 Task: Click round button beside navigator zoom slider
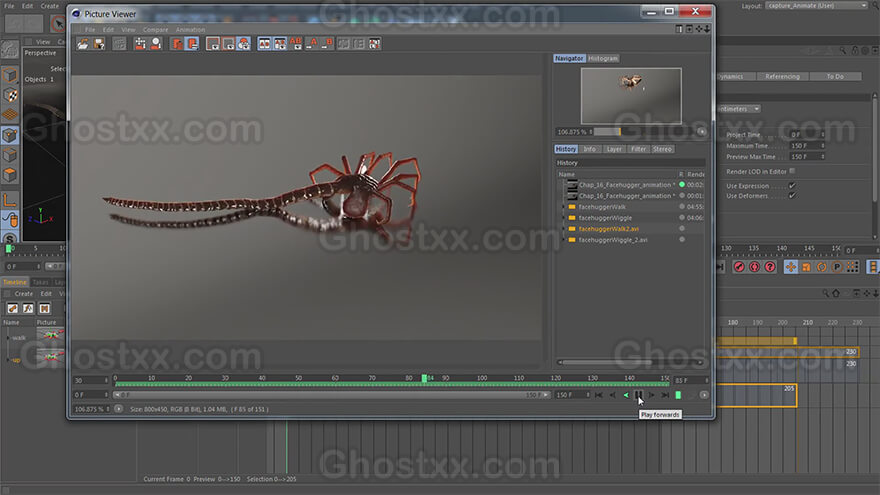coord(701,131)
